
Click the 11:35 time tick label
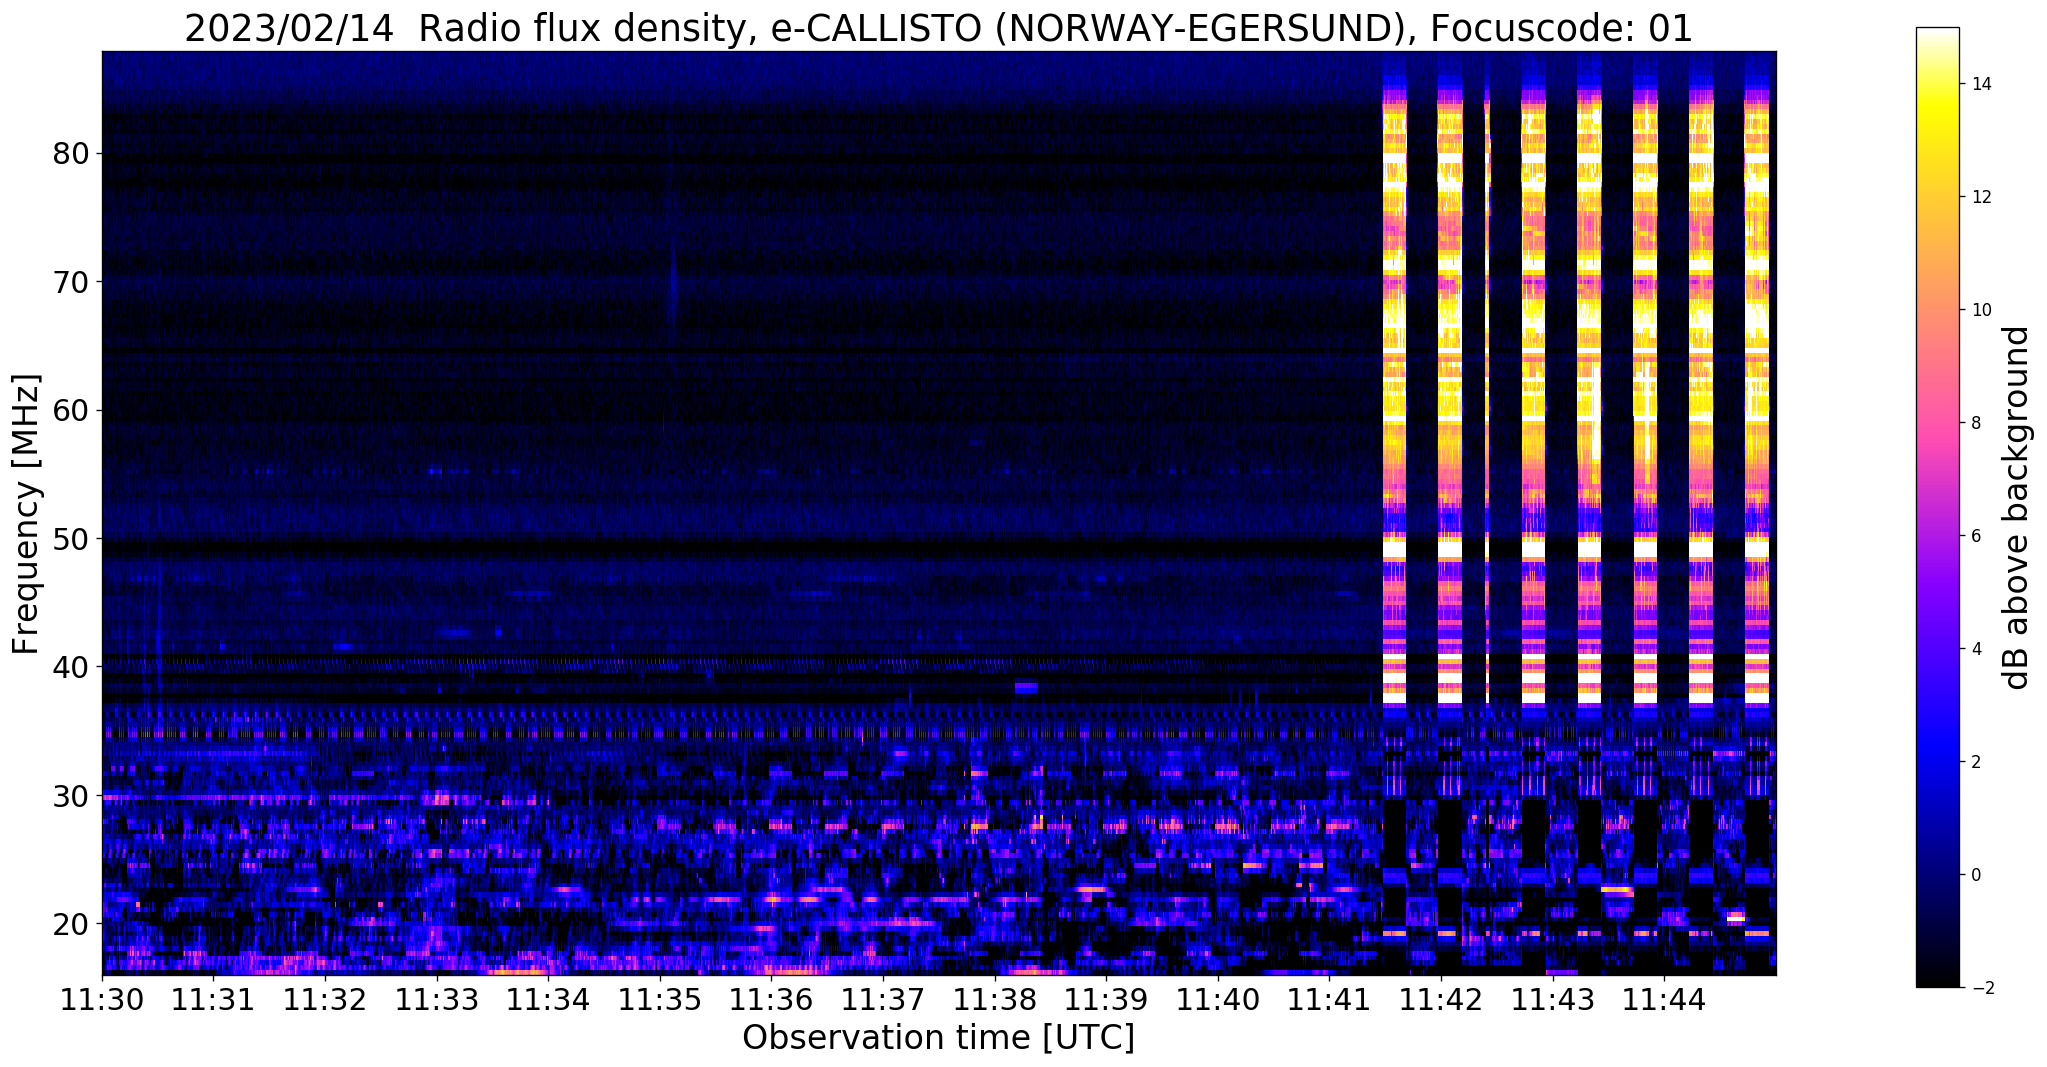(660, 999)
